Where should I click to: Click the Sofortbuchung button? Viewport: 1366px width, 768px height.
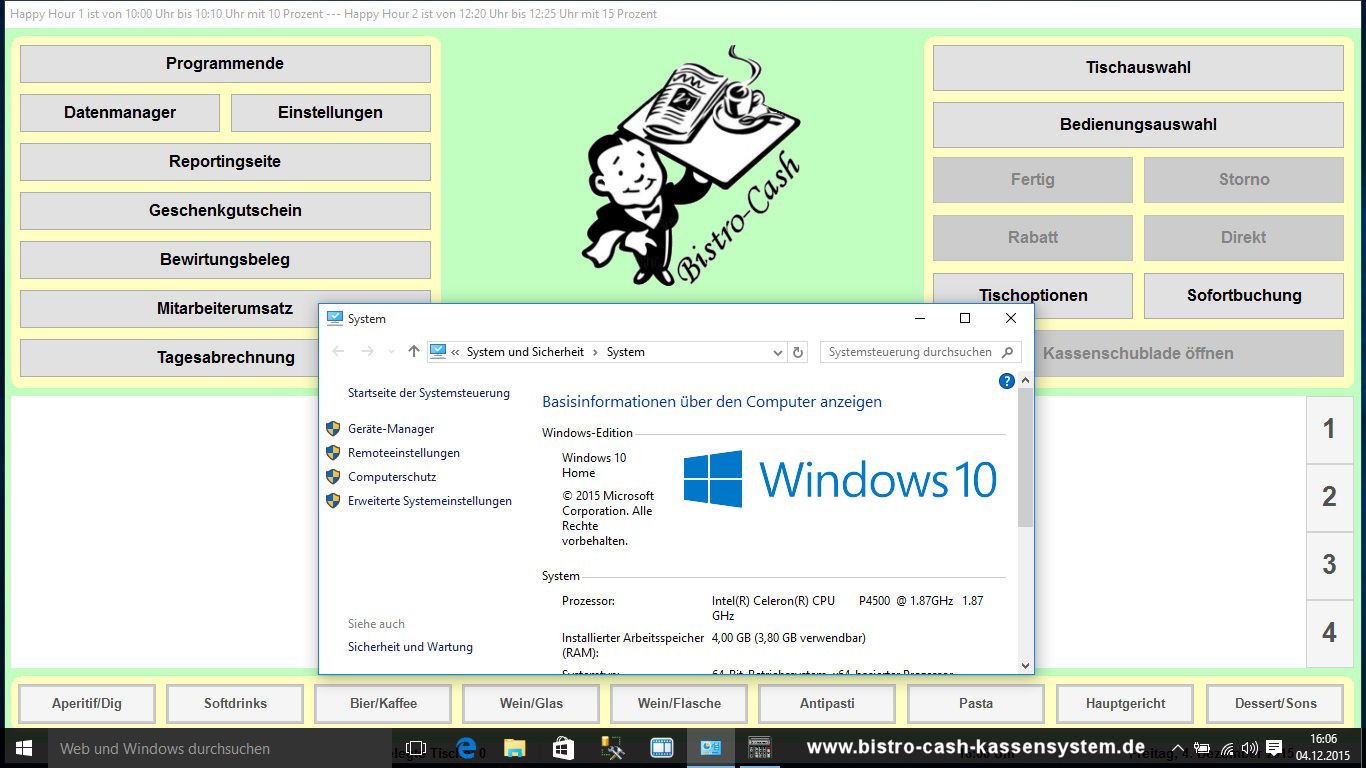click(x=1244, y=296)
